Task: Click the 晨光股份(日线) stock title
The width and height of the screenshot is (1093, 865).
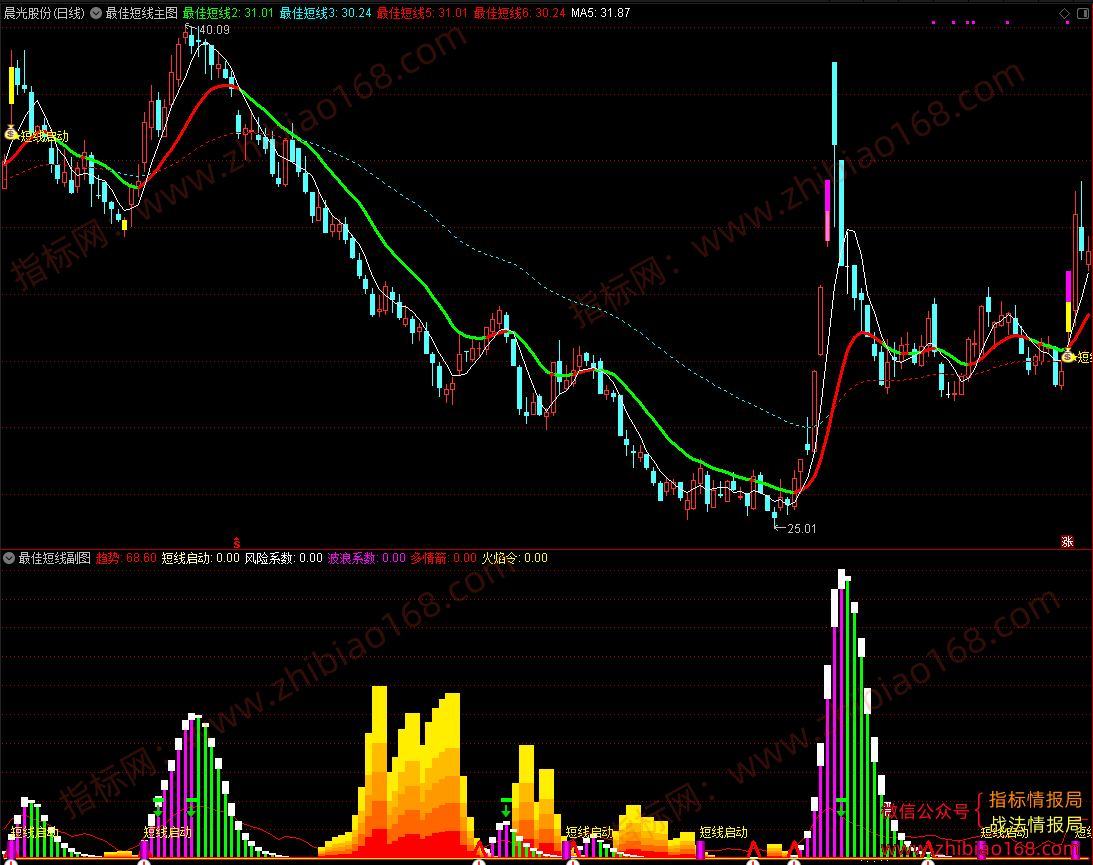Action: click(x=45, y=13)
